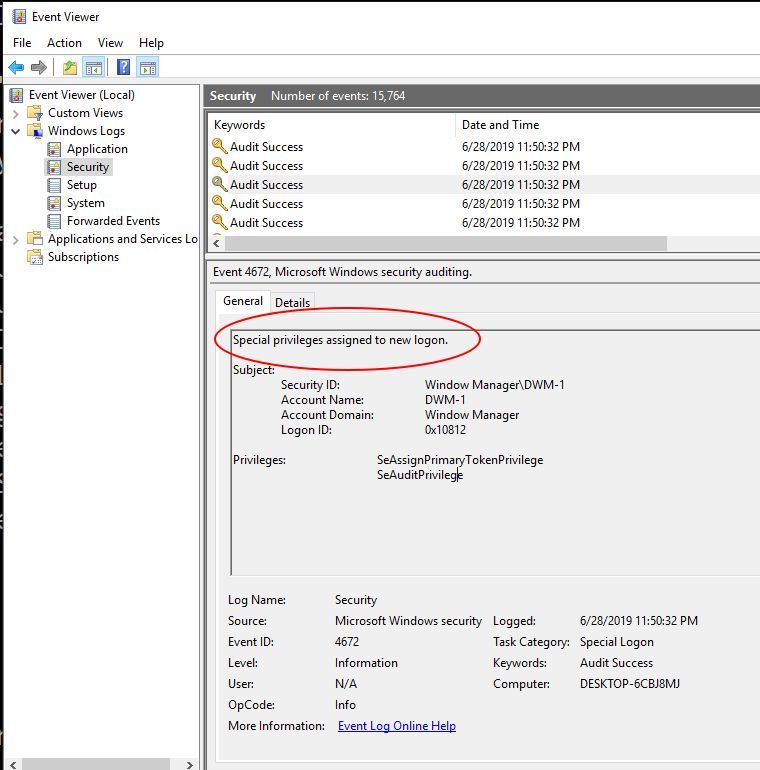Collapse the Windows Logs node
The width and height of the screenshot is (760, 770).
pyautogui.click(x=16, y=131)
